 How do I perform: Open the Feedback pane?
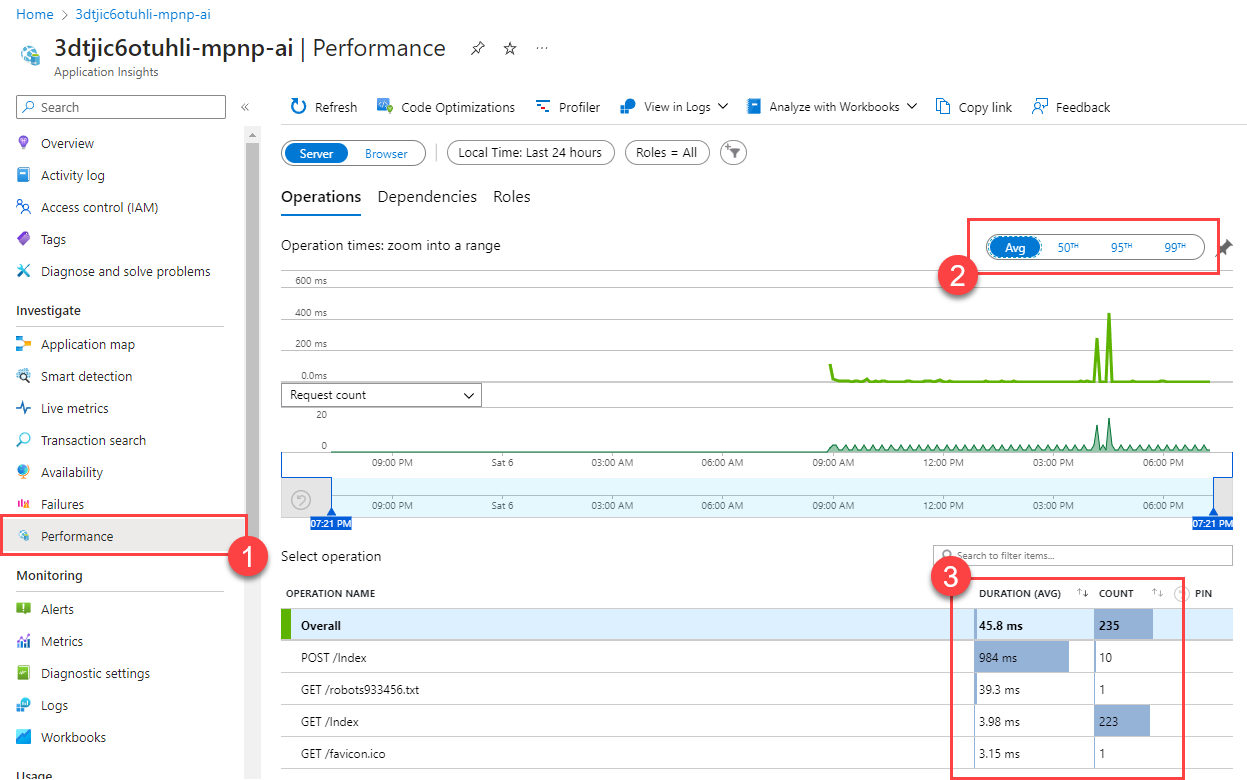click(x=1071, y=107)
